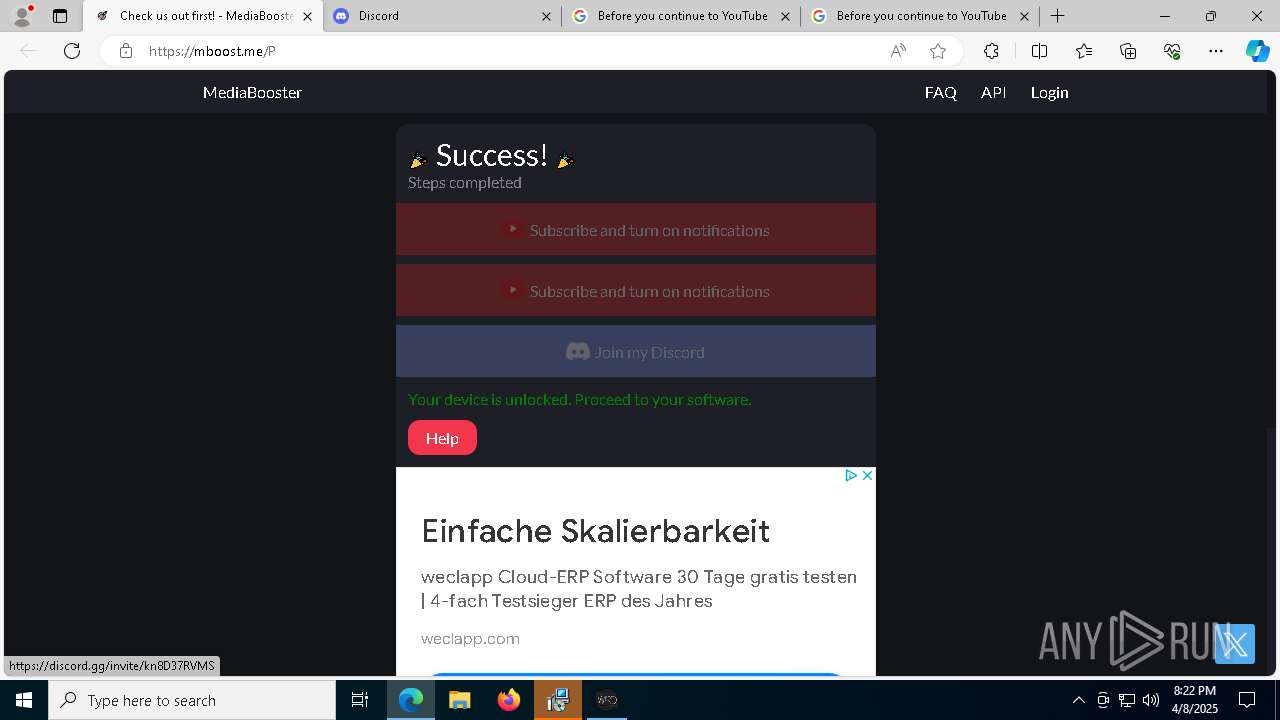1280x720 pixels.
Task: Close the Discord tab
Action: coord(546,16)
